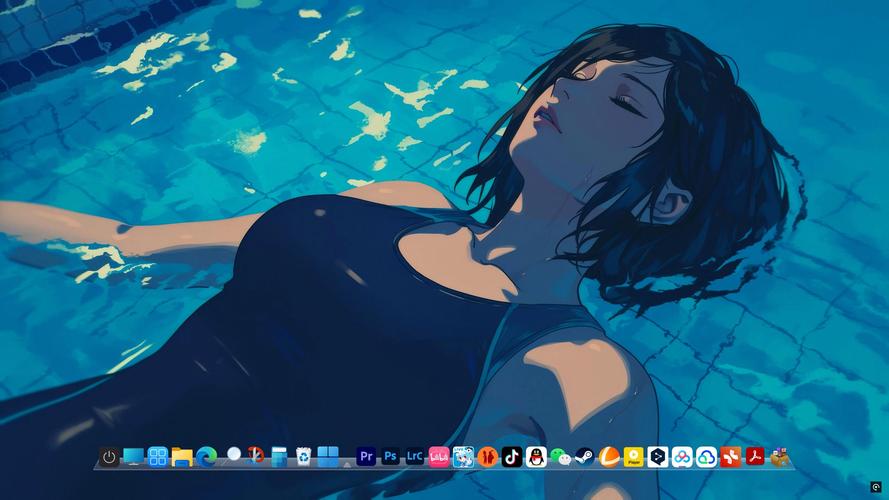Image resolution: width=889 pixels, height=500 pixels.
Task: Launch the yellow Player app icon
Action: pos(633,456)
